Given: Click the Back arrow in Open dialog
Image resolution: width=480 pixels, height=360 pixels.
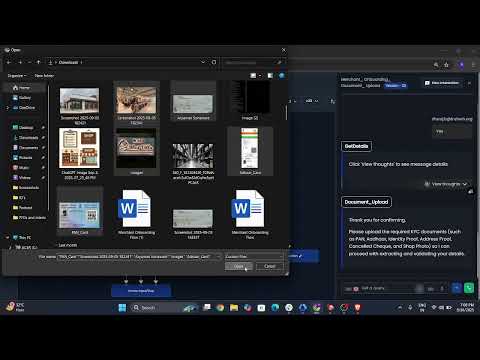Looking at the screenshot, I should pos(9,62).
